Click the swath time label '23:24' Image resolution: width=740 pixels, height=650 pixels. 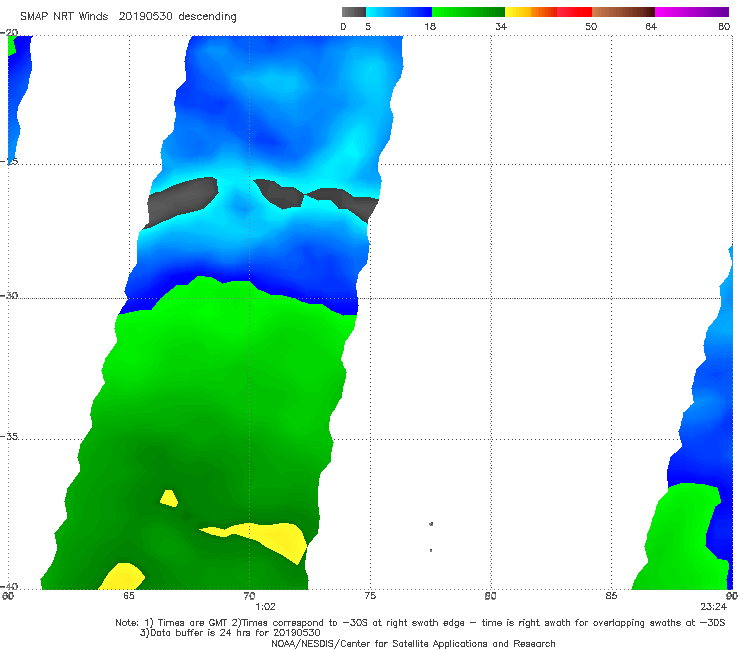point(714,607)
